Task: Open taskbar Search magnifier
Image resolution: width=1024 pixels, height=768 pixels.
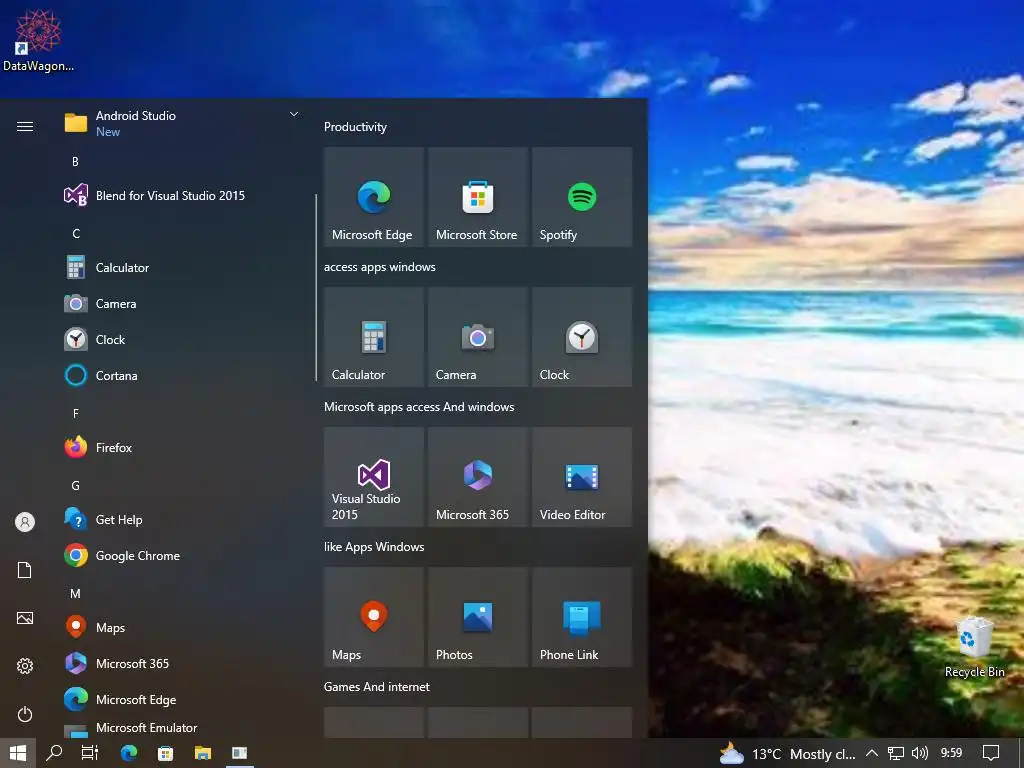Action: point(54,753)
